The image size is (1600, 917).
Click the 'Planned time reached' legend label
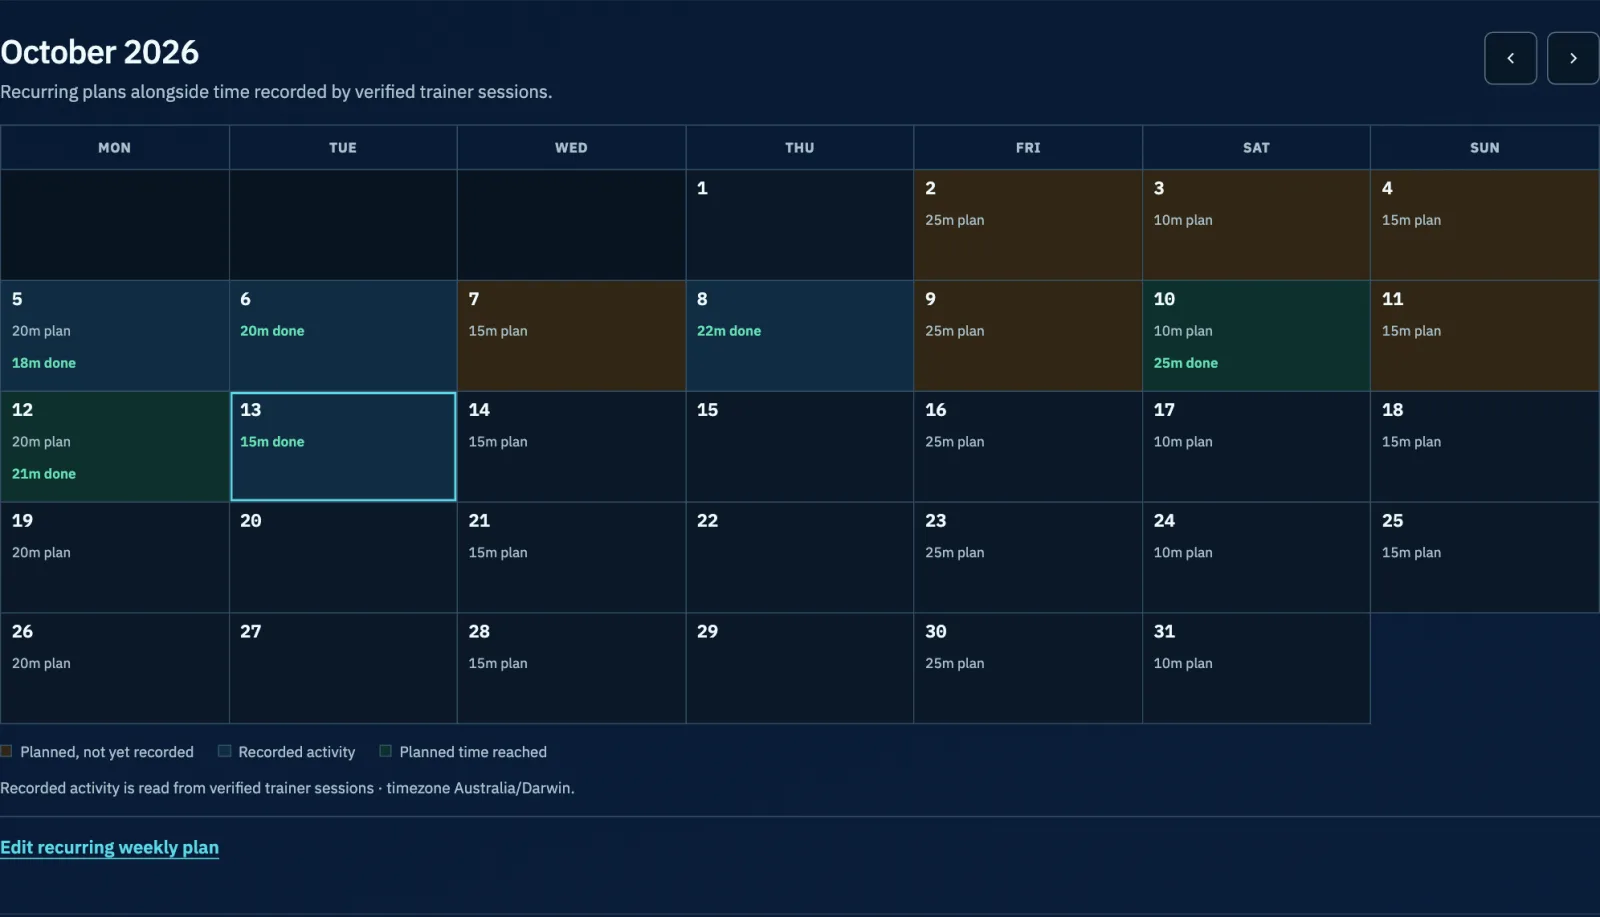click(473, 752)
